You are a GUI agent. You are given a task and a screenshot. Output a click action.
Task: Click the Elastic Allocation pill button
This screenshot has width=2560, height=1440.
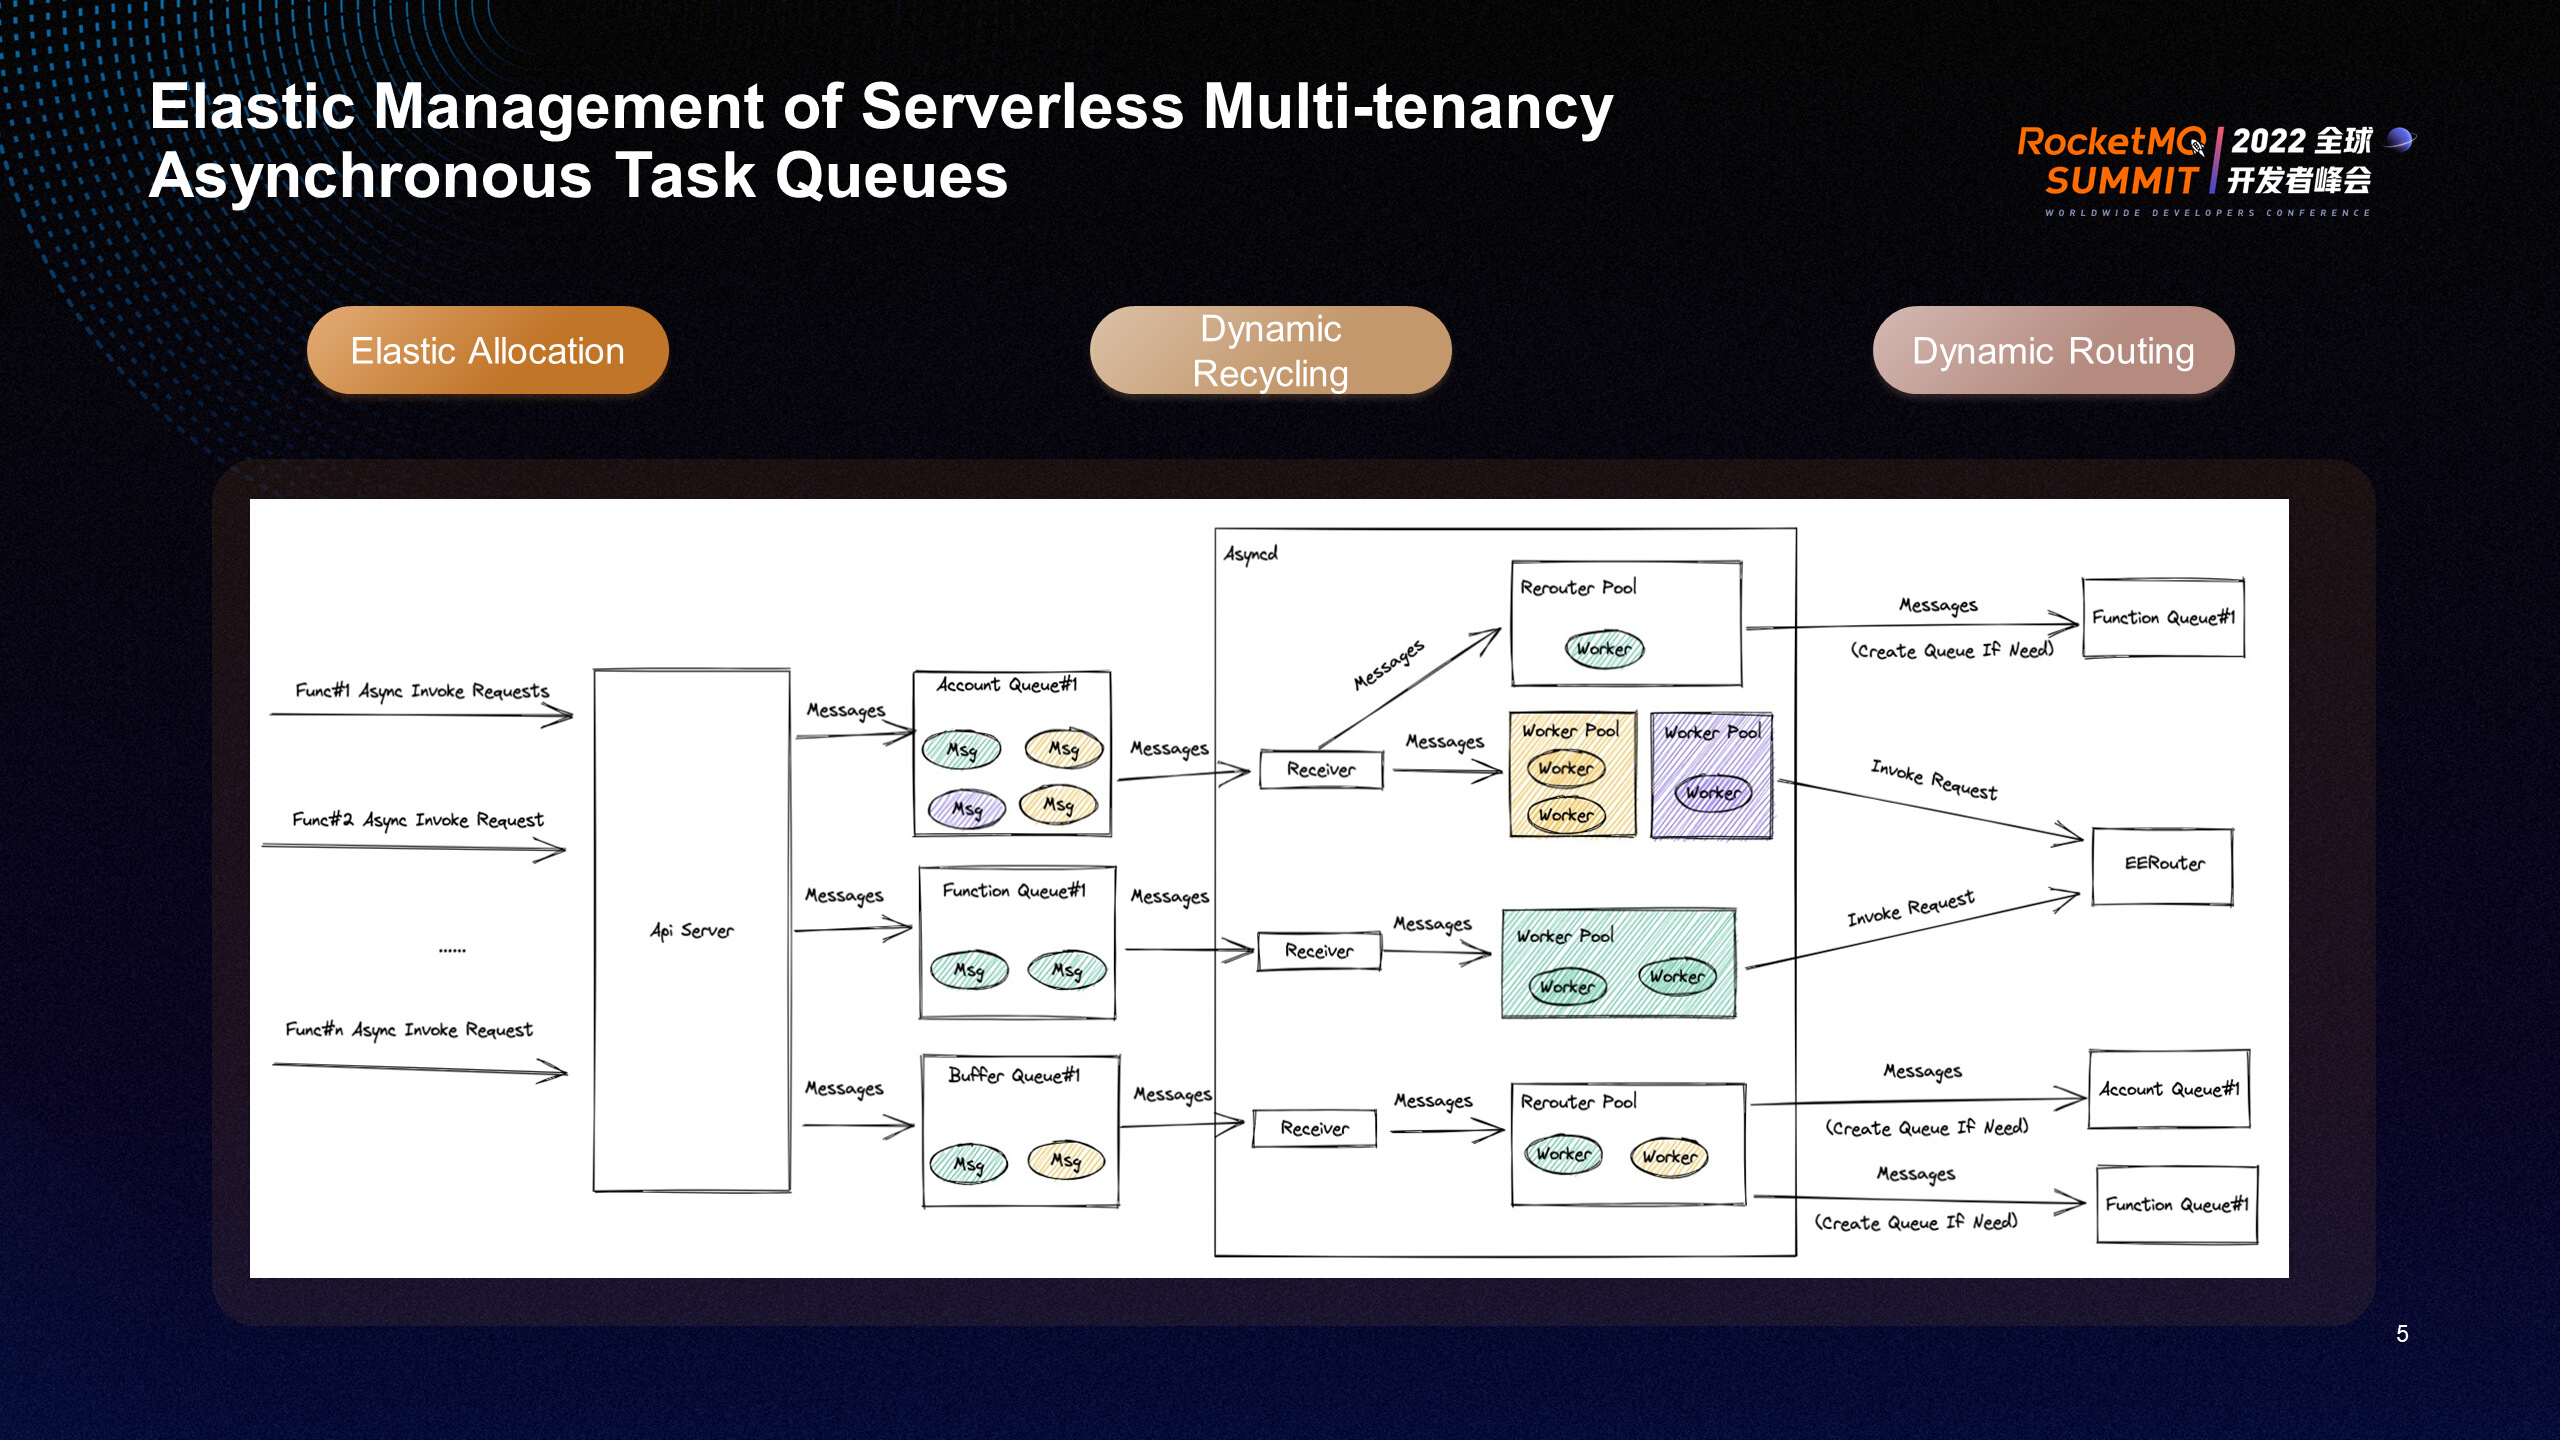(x=487, y=350)
